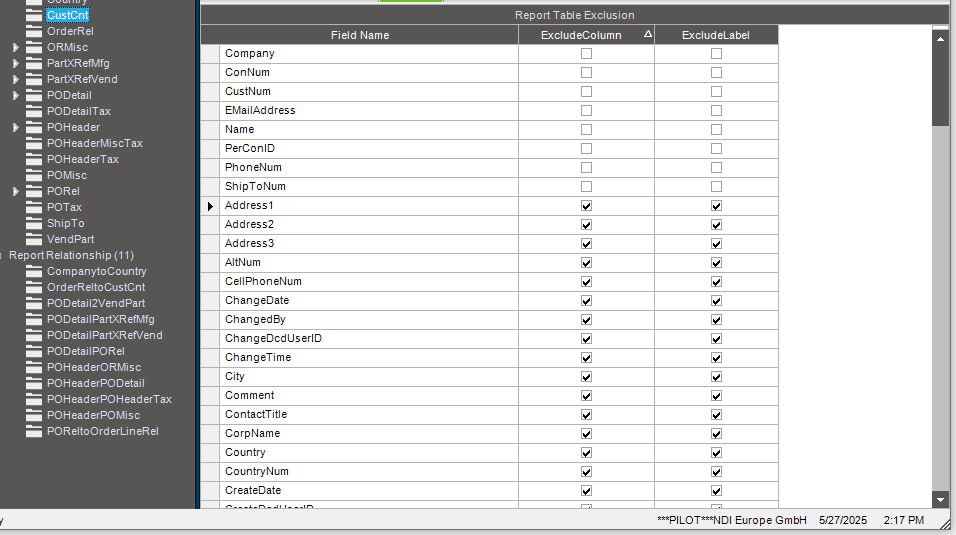Click the folder icon beside POMisc
Screen dimensions: 956x535
pyautogui.click(x=34, y=175)
